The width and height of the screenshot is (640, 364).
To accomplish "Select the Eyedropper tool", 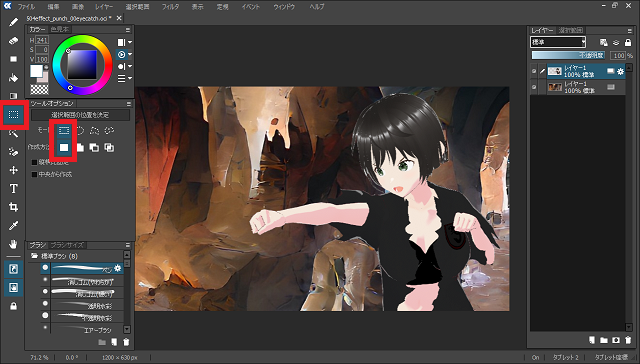I will (13, 226).
